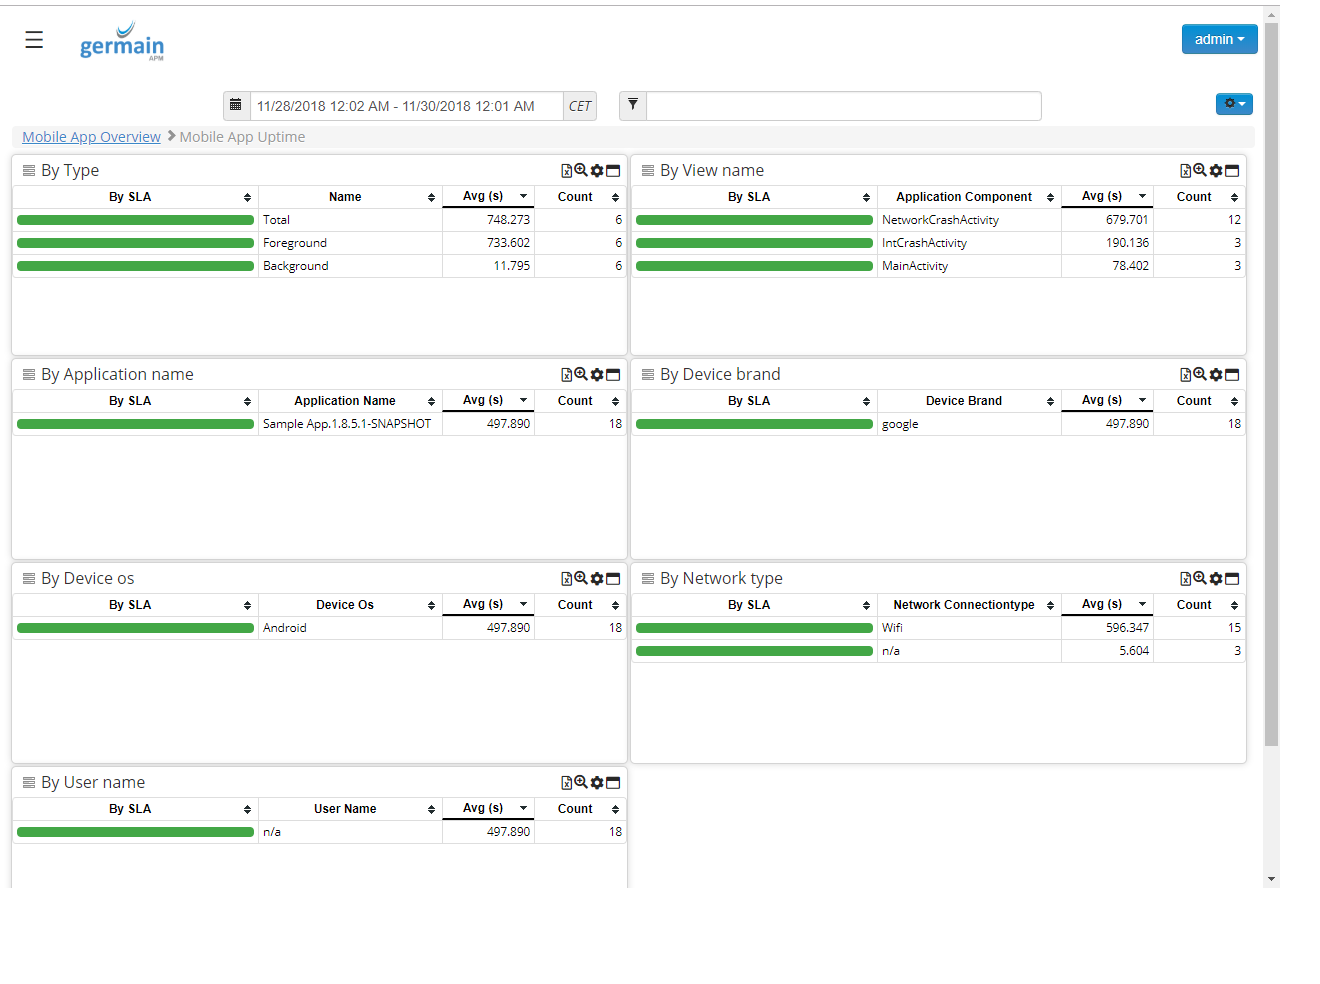
Task: Export By Type panel to Excel
Action: pyautogui.click(x=566, y=171)
